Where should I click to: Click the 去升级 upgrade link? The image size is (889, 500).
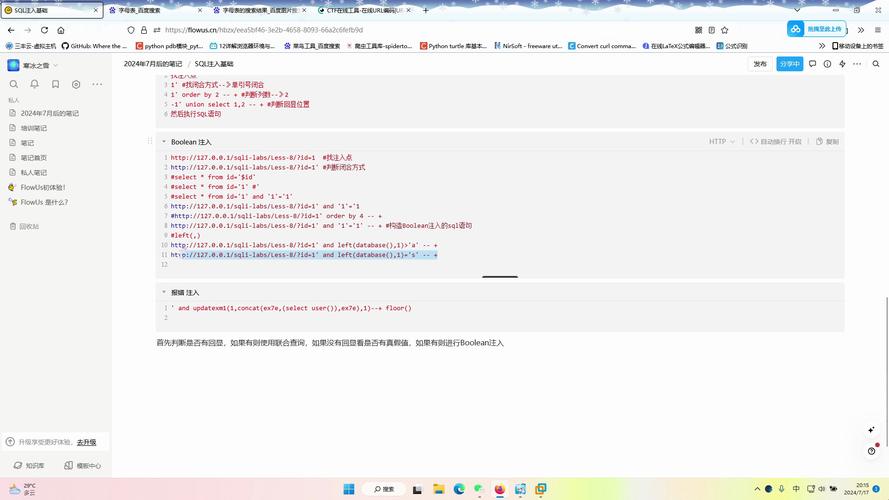point(86,442)
